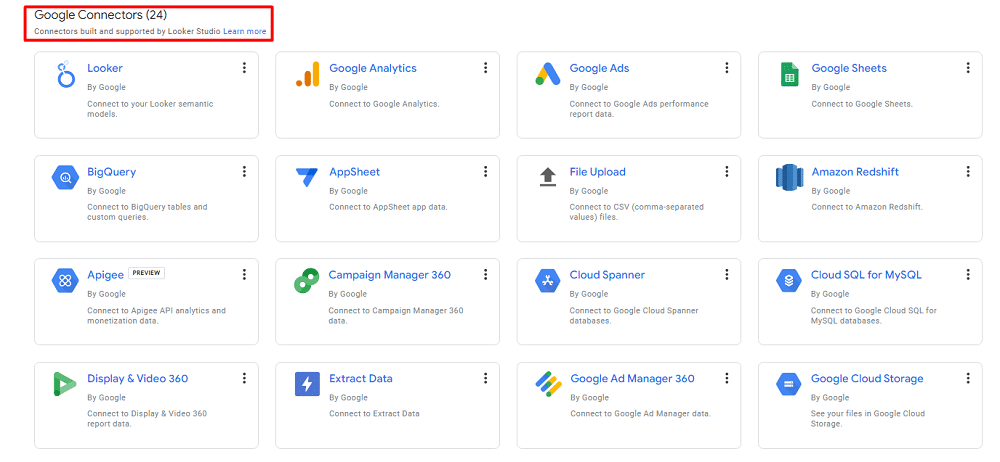Open the Google Ads card overflow menu

click(726, 68)
